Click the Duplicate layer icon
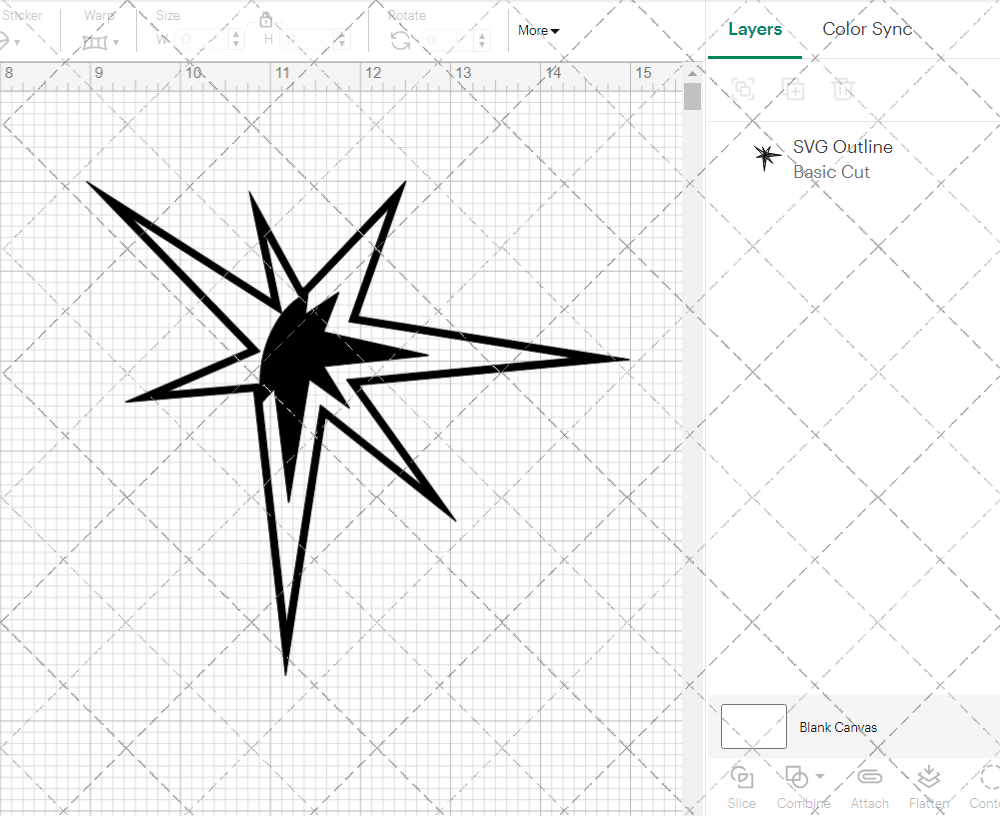Image resolution: width=1000 pixels, height=816 pixels. (x=793, y=89)
